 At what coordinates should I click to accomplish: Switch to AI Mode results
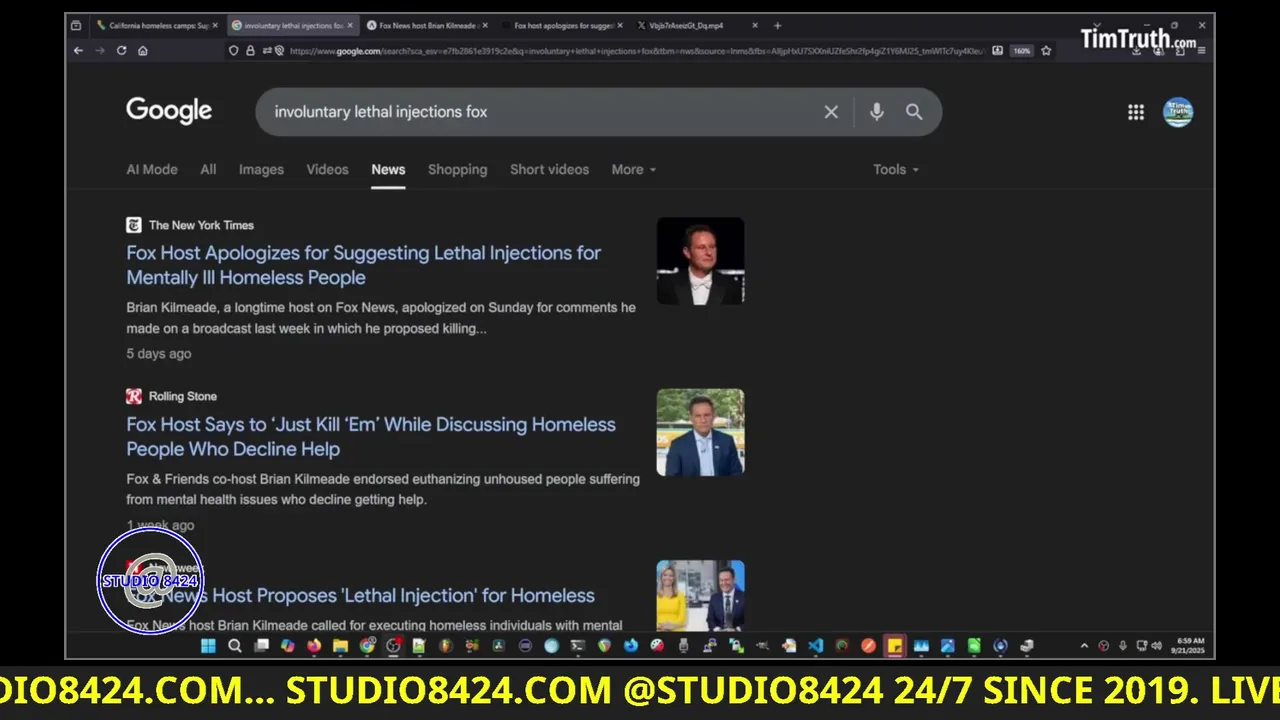(x=152, y=169)
